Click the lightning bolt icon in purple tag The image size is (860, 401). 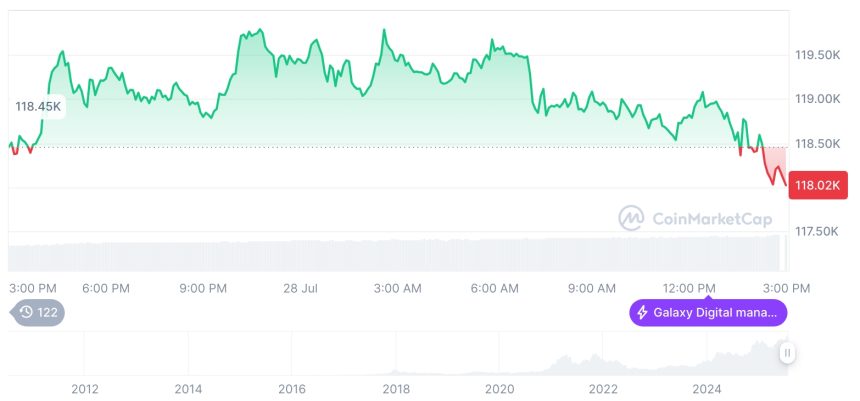click(x=642, y=312)
